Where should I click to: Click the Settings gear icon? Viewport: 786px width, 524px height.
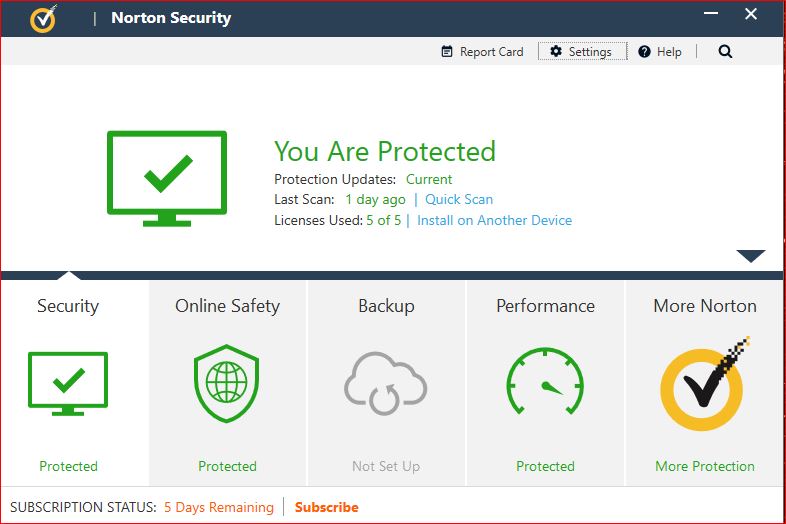[555, 51]
